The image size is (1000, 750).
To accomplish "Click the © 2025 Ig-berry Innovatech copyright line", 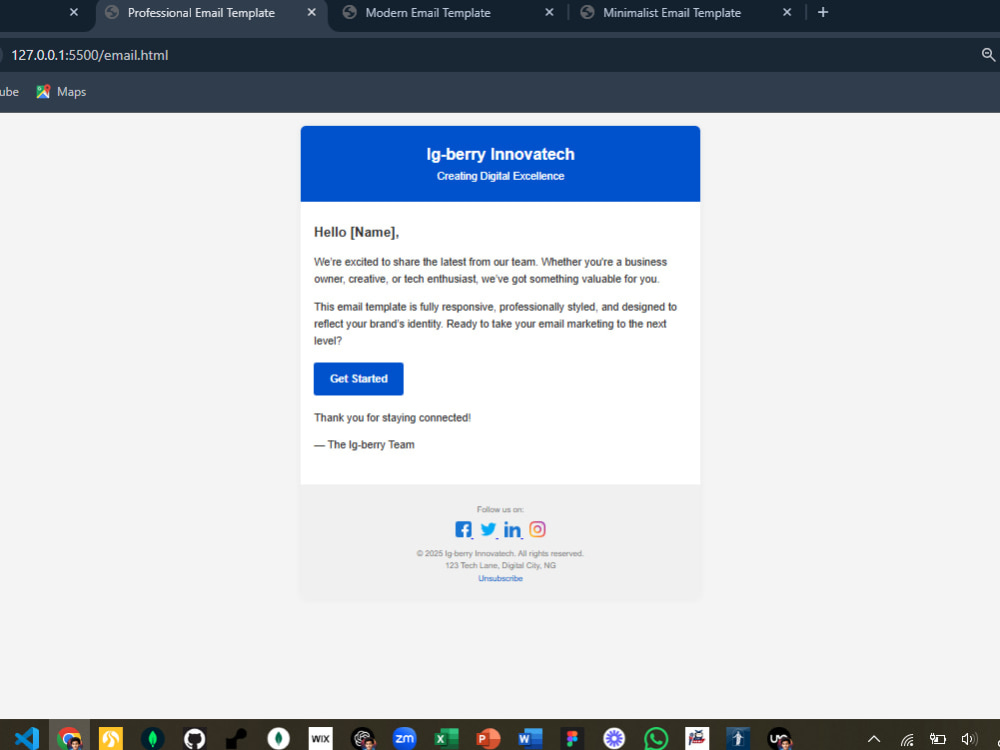I will point(501,554).
